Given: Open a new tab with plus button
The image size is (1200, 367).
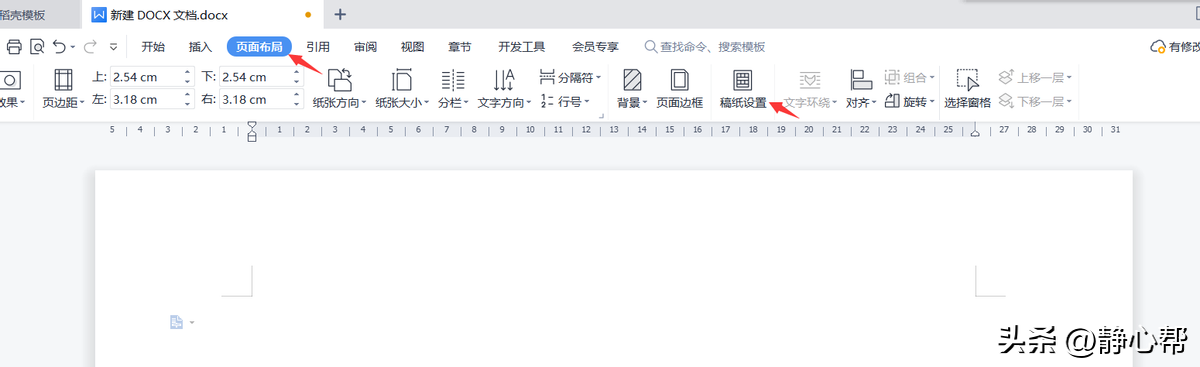Looking at the screenshot, I should click(x=340, y=14).
